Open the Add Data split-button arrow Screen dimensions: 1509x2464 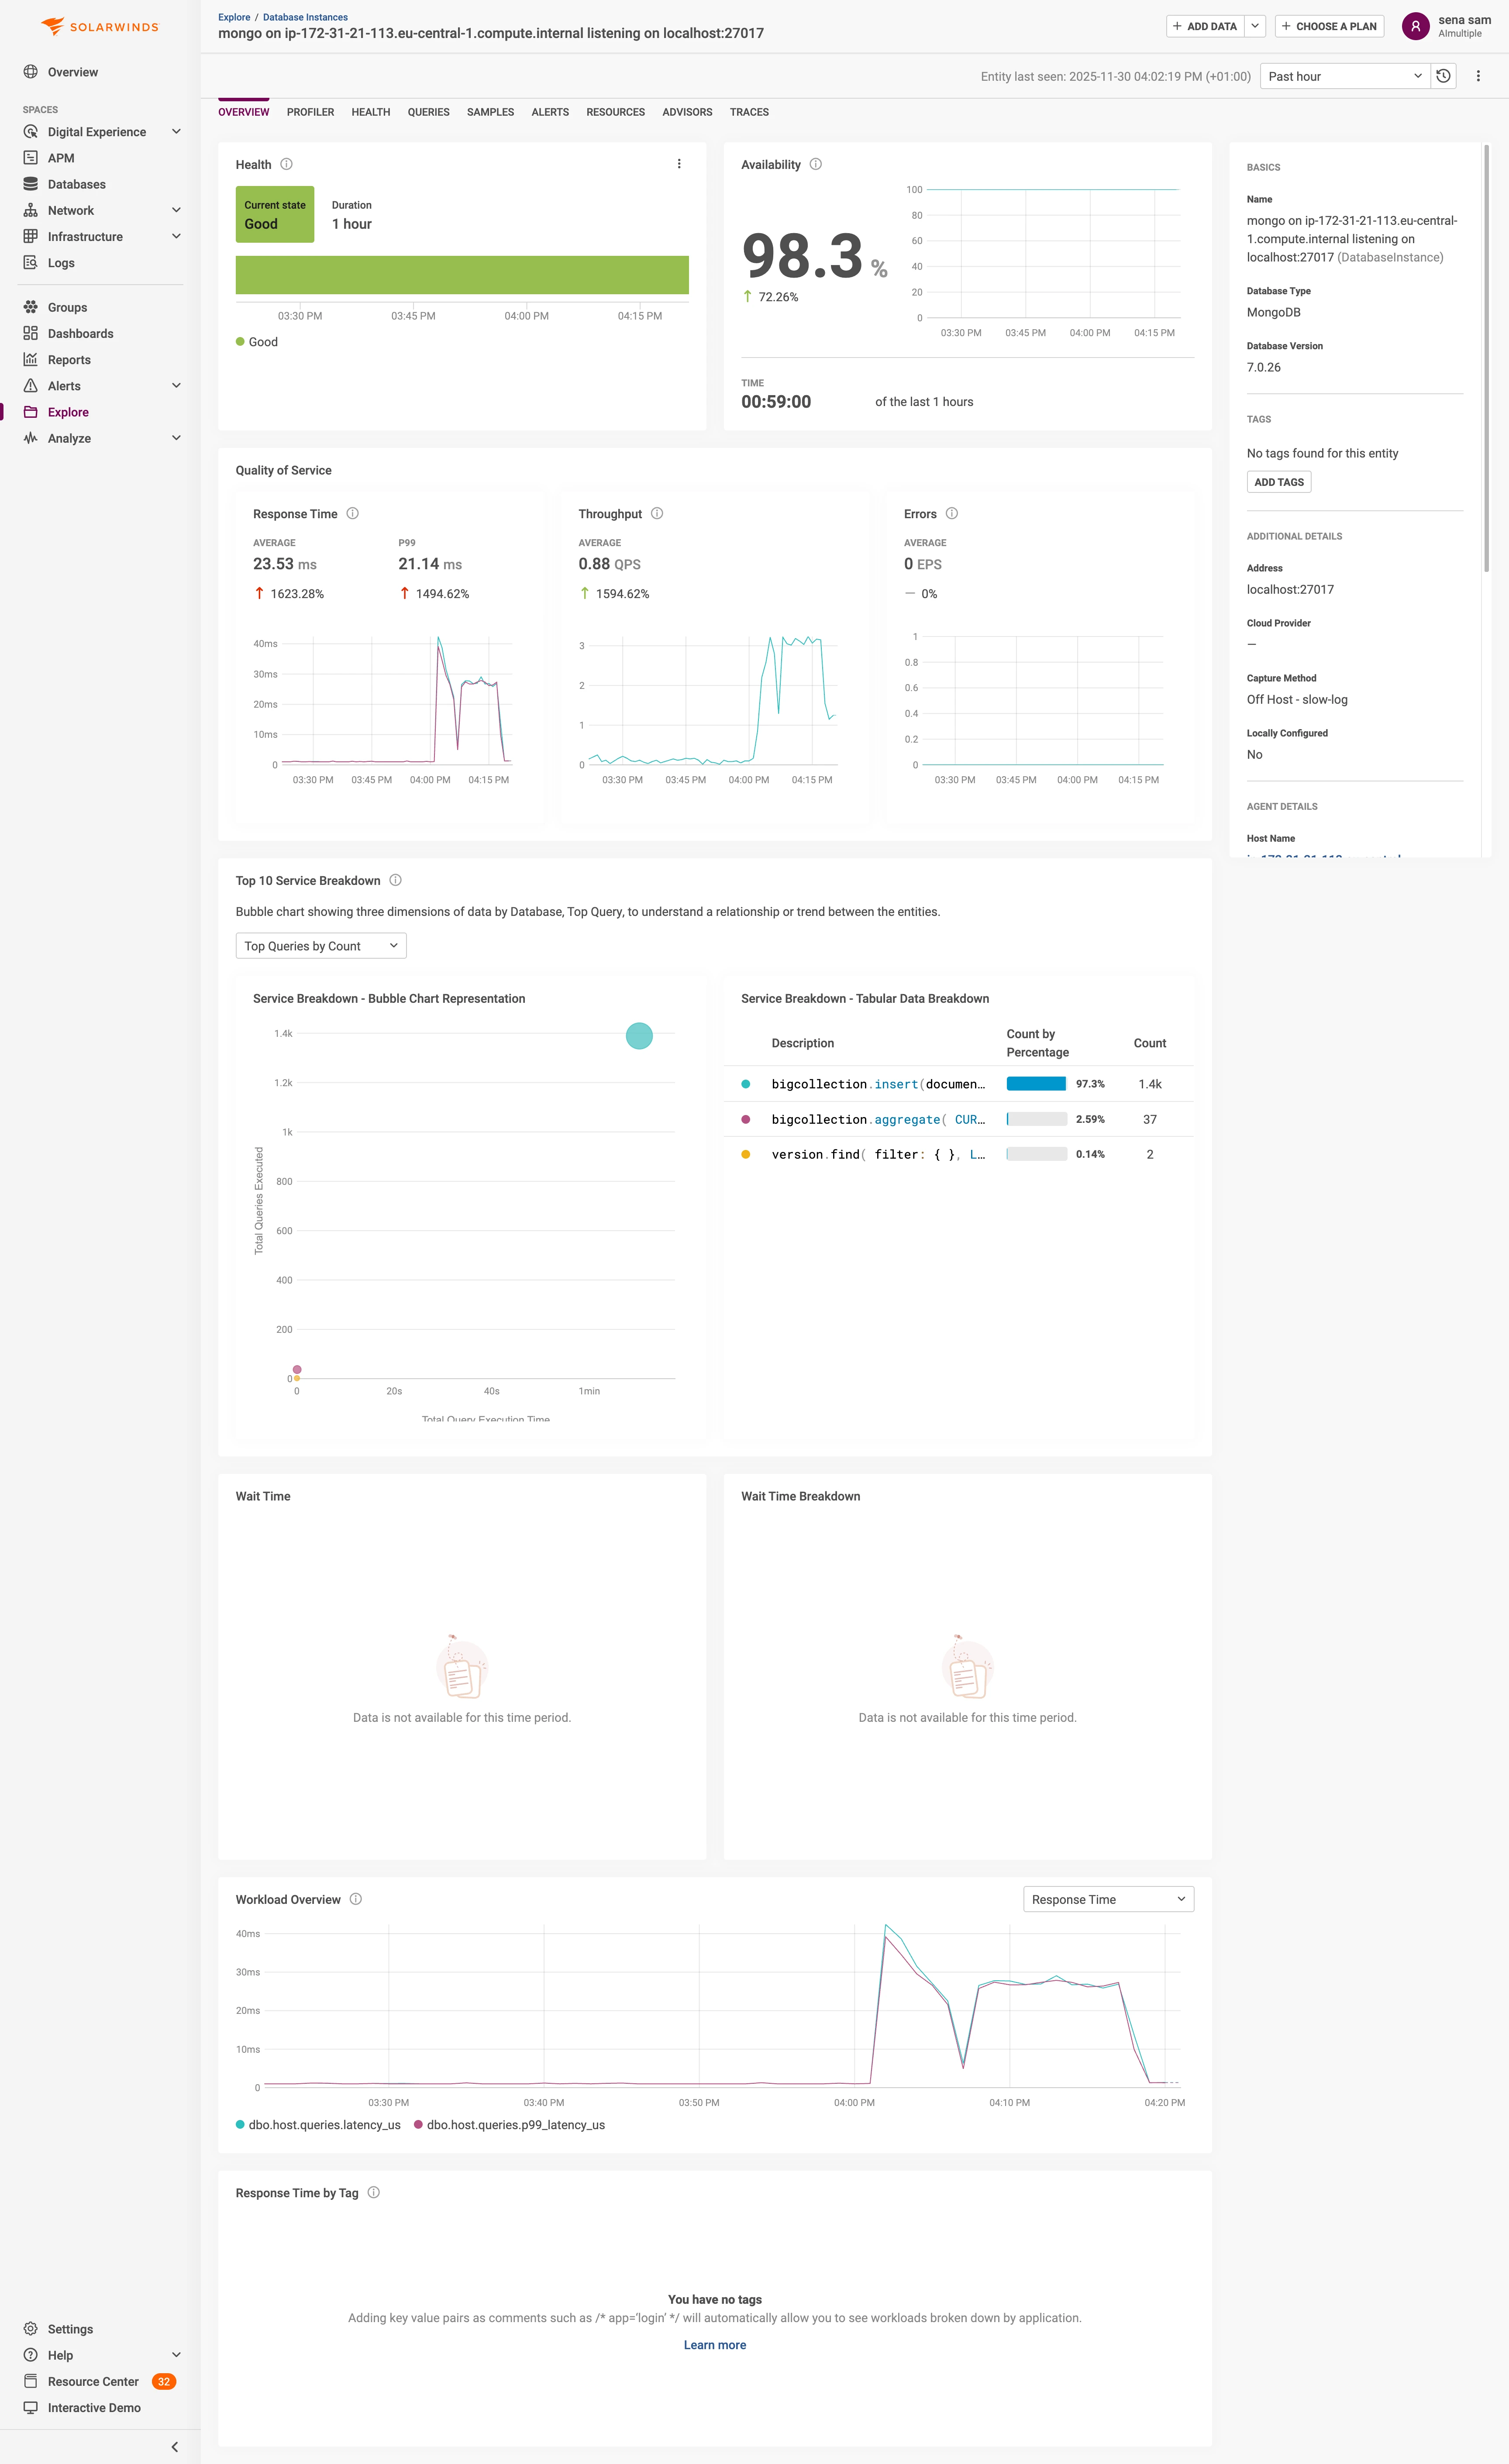point(1255,26)
